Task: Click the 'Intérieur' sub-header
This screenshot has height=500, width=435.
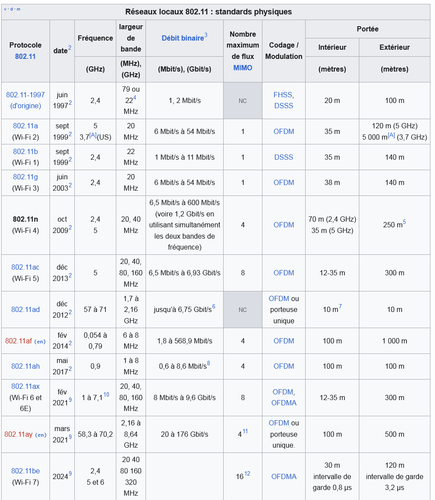Action: (x=332, y=47)
